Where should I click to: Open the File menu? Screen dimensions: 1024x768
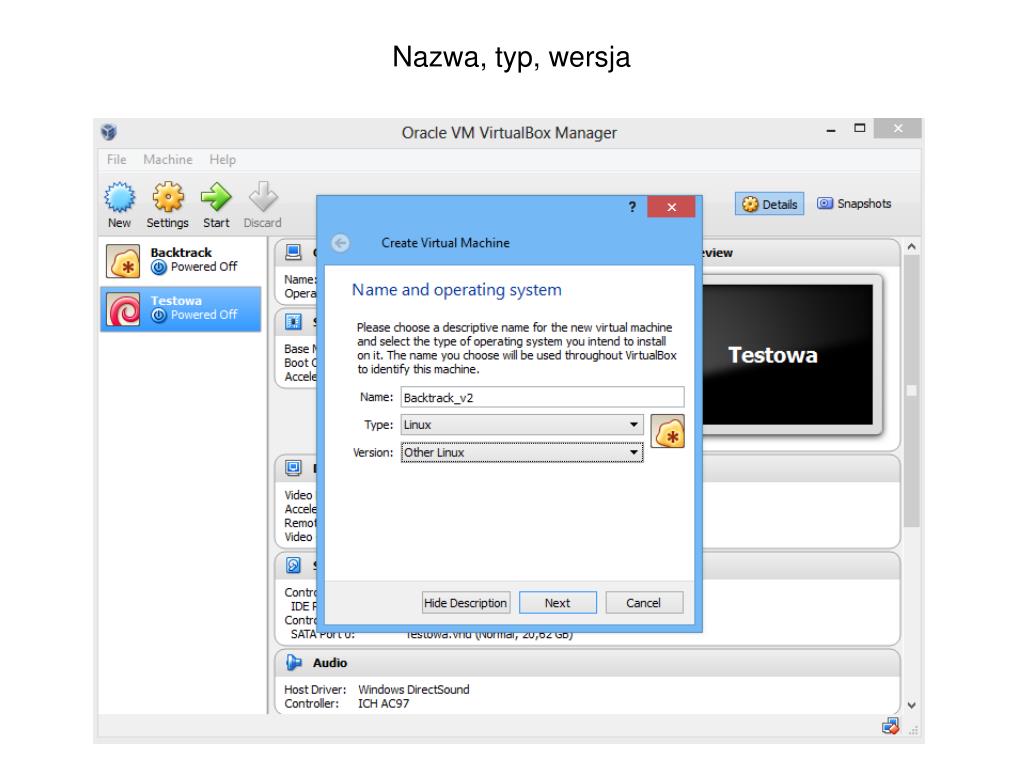[116, 159]
